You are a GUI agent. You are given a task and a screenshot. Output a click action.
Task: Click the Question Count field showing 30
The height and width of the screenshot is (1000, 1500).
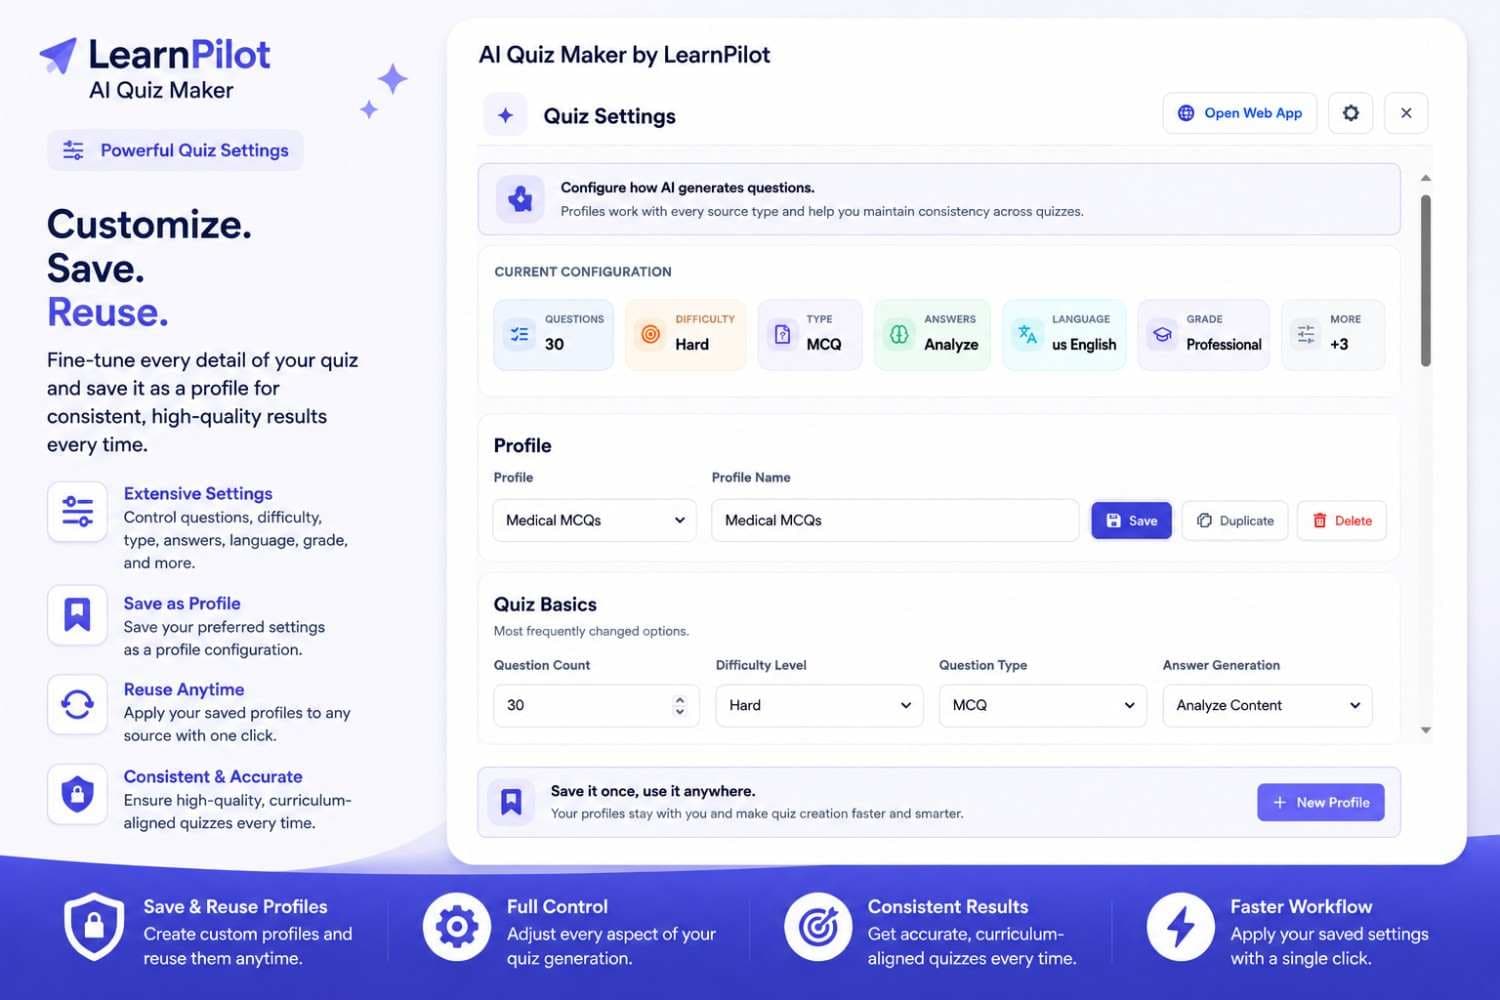(596, 705)
